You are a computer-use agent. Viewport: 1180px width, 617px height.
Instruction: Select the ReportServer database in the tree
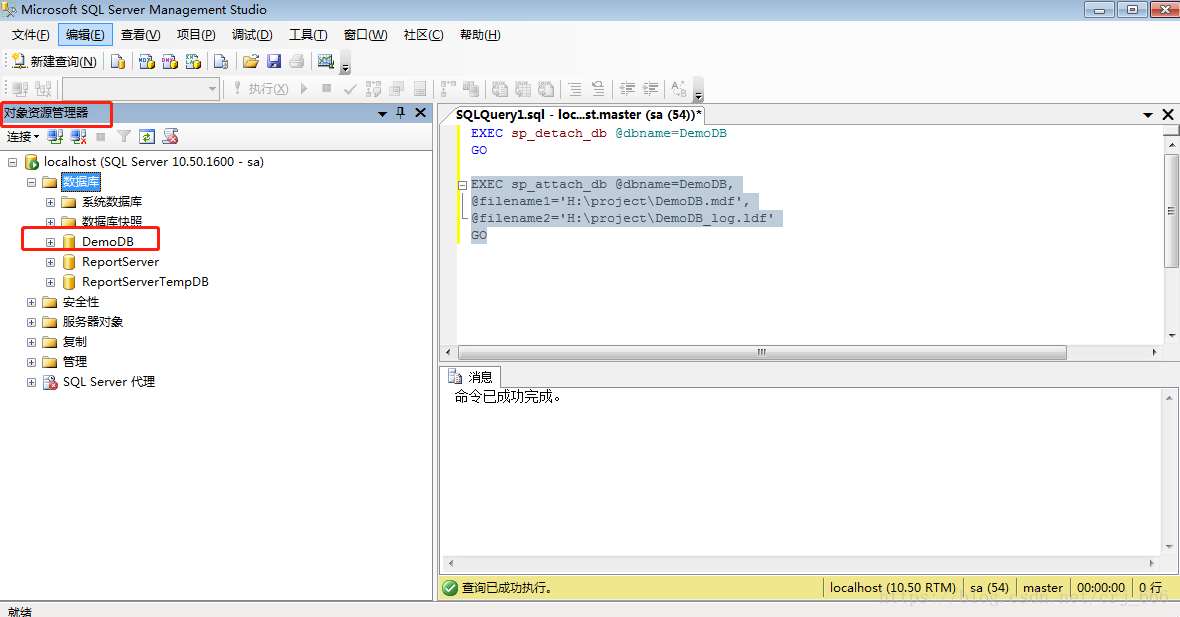point(120,262)
